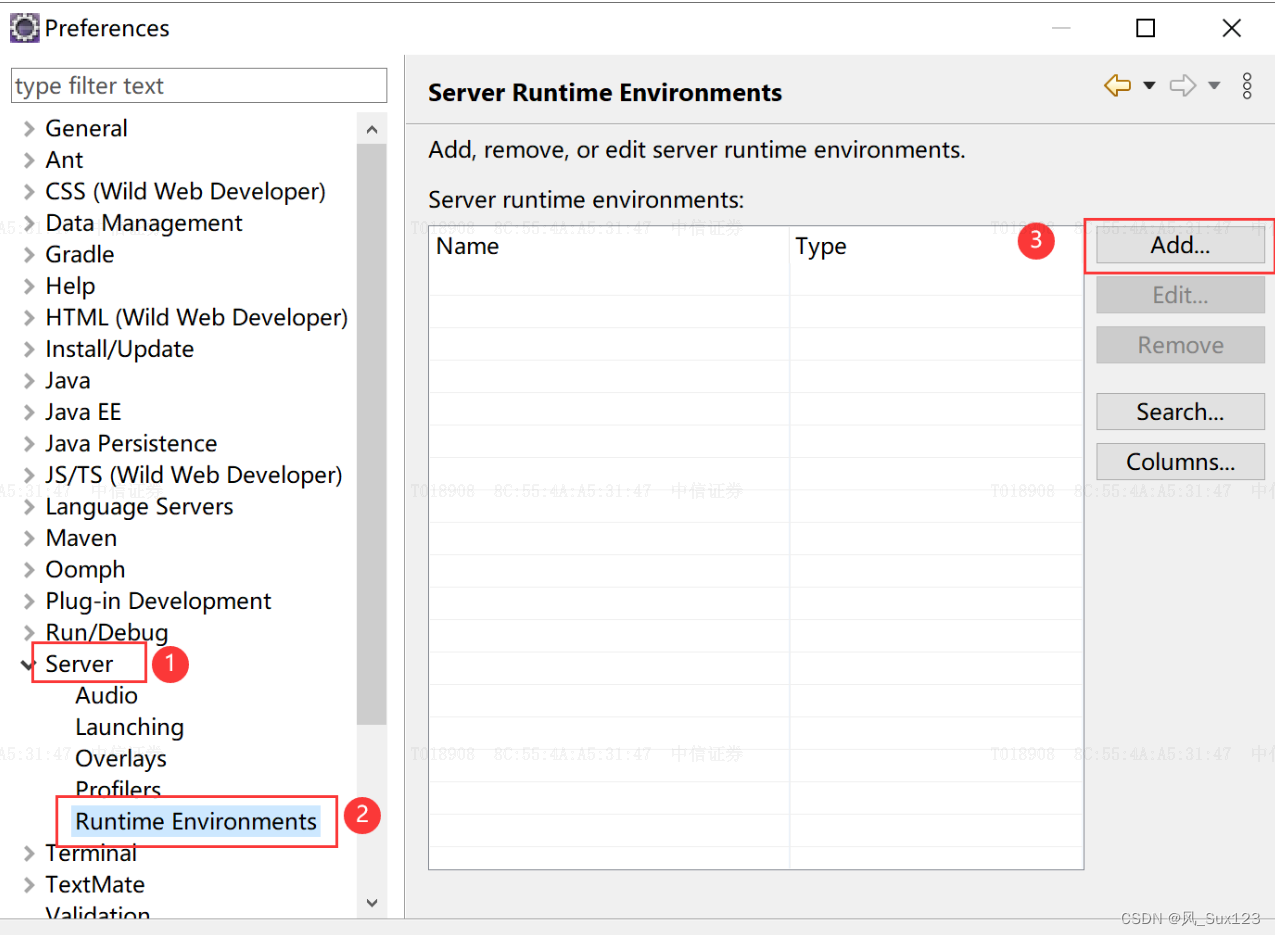The width and height of the screenshot is (1275, 935).
Task: Click the Add... button
Action: click(x=1180, y=245)
